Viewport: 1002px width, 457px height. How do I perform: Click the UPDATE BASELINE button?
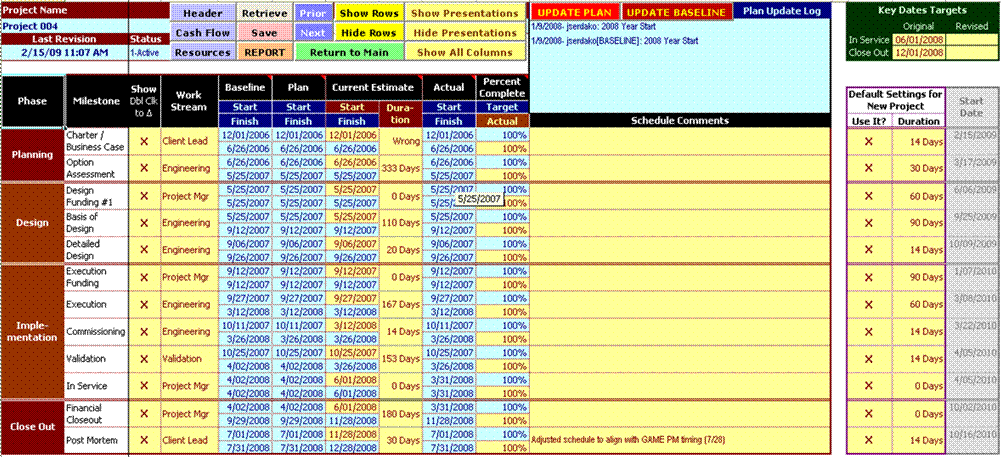pos(676,12)
